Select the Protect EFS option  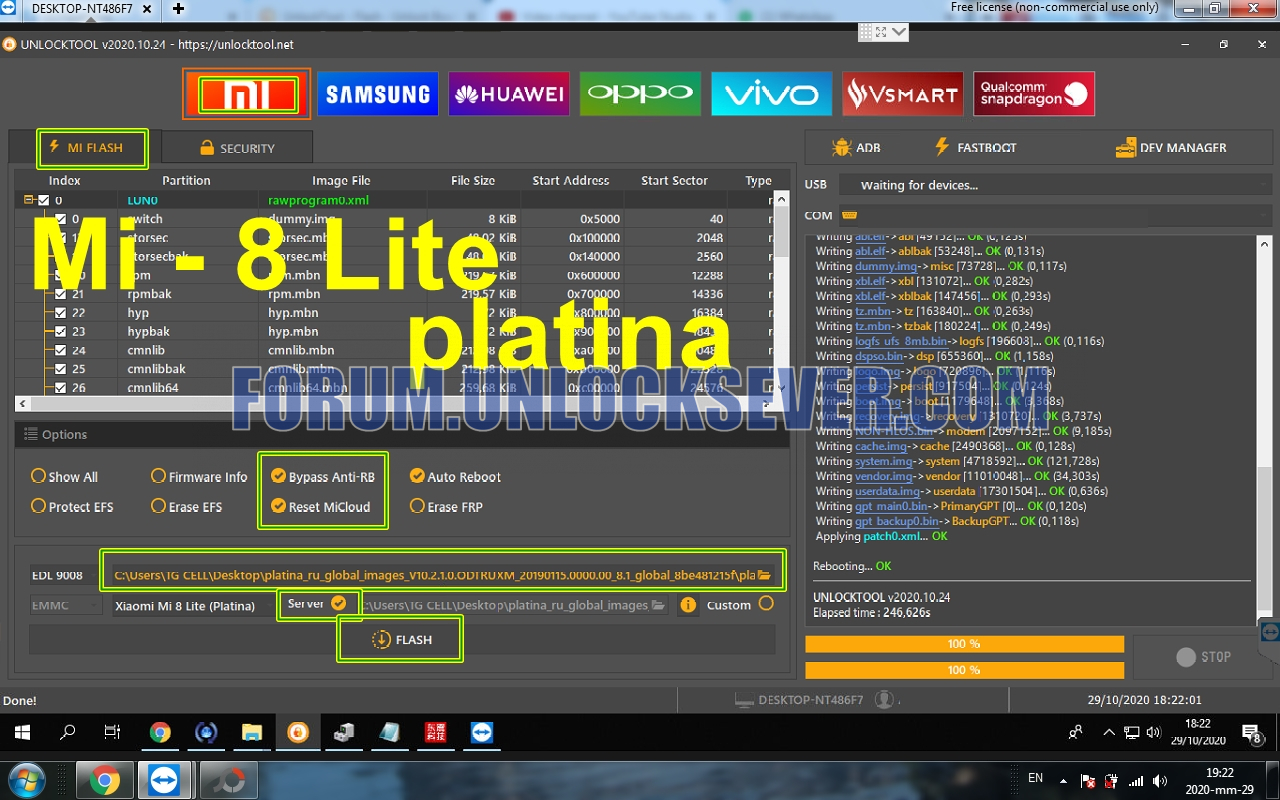(x=72, y=507)
